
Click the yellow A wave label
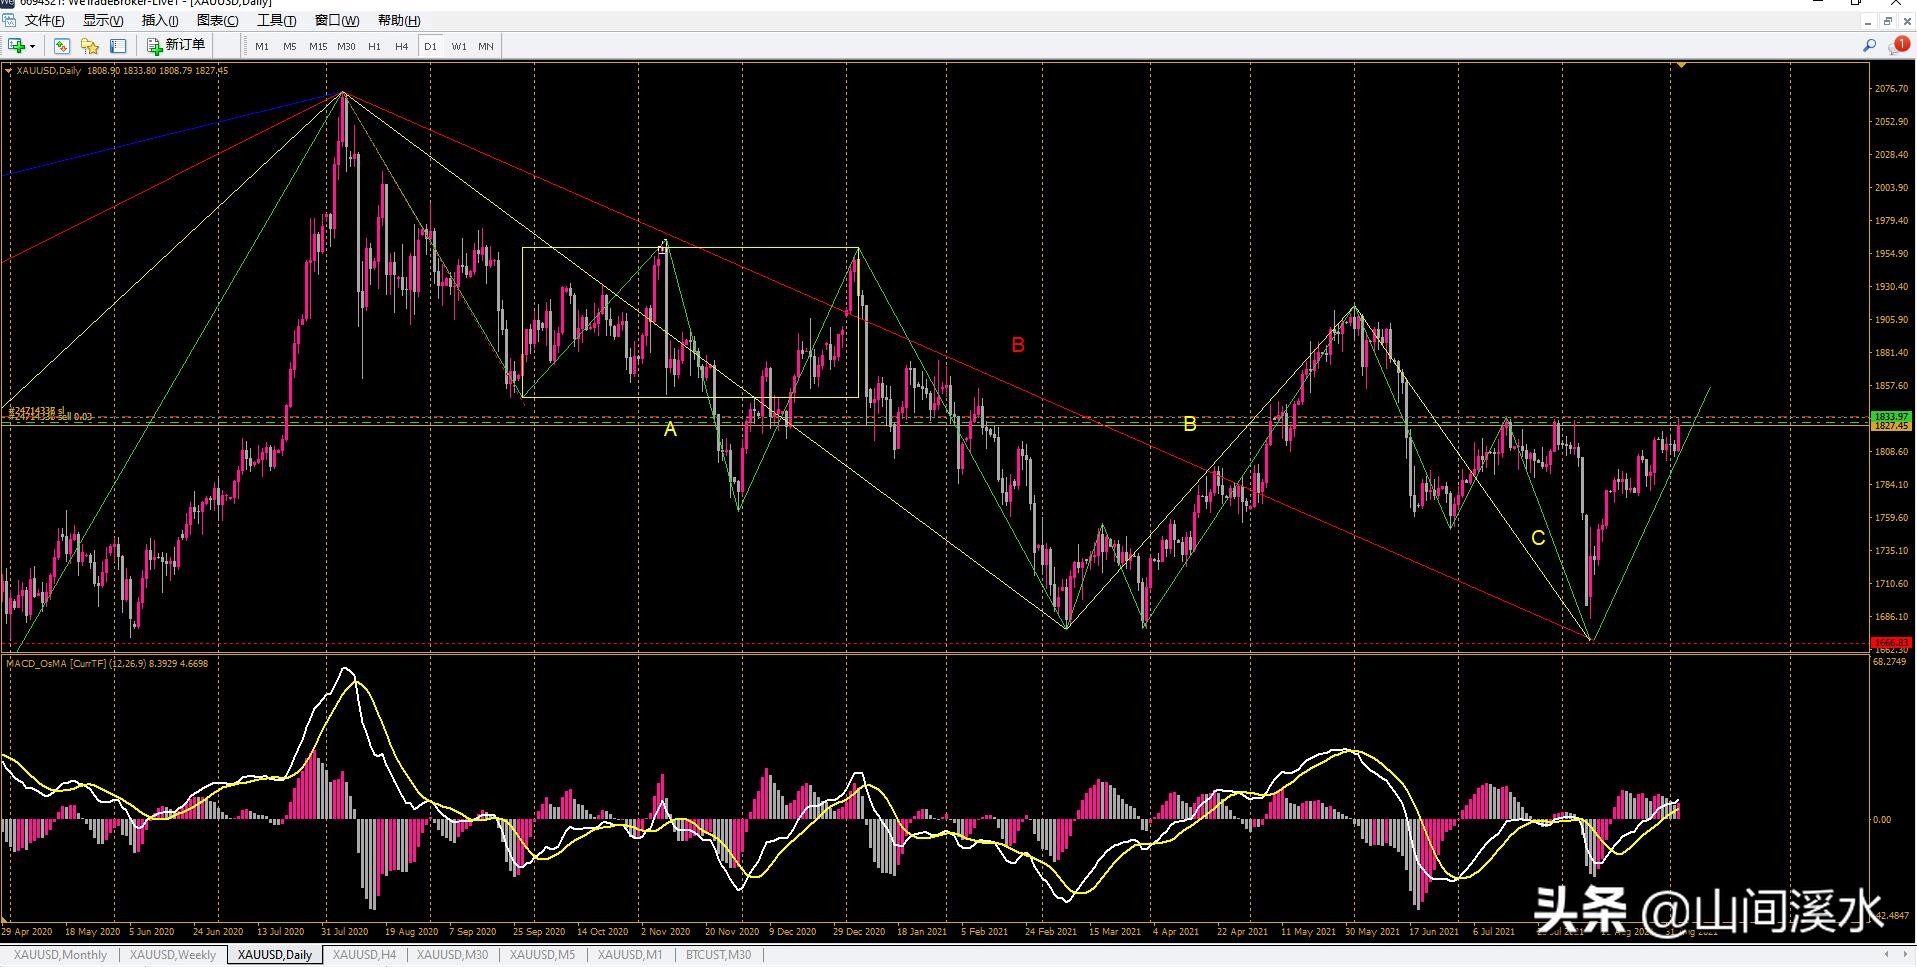click(x=670, y=429)
